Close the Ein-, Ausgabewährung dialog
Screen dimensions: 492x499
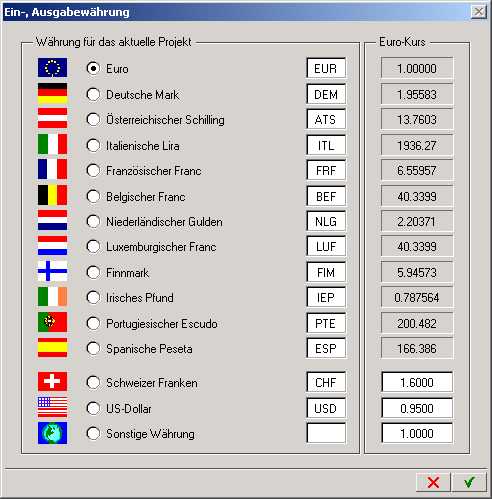(x=479, y=12)
